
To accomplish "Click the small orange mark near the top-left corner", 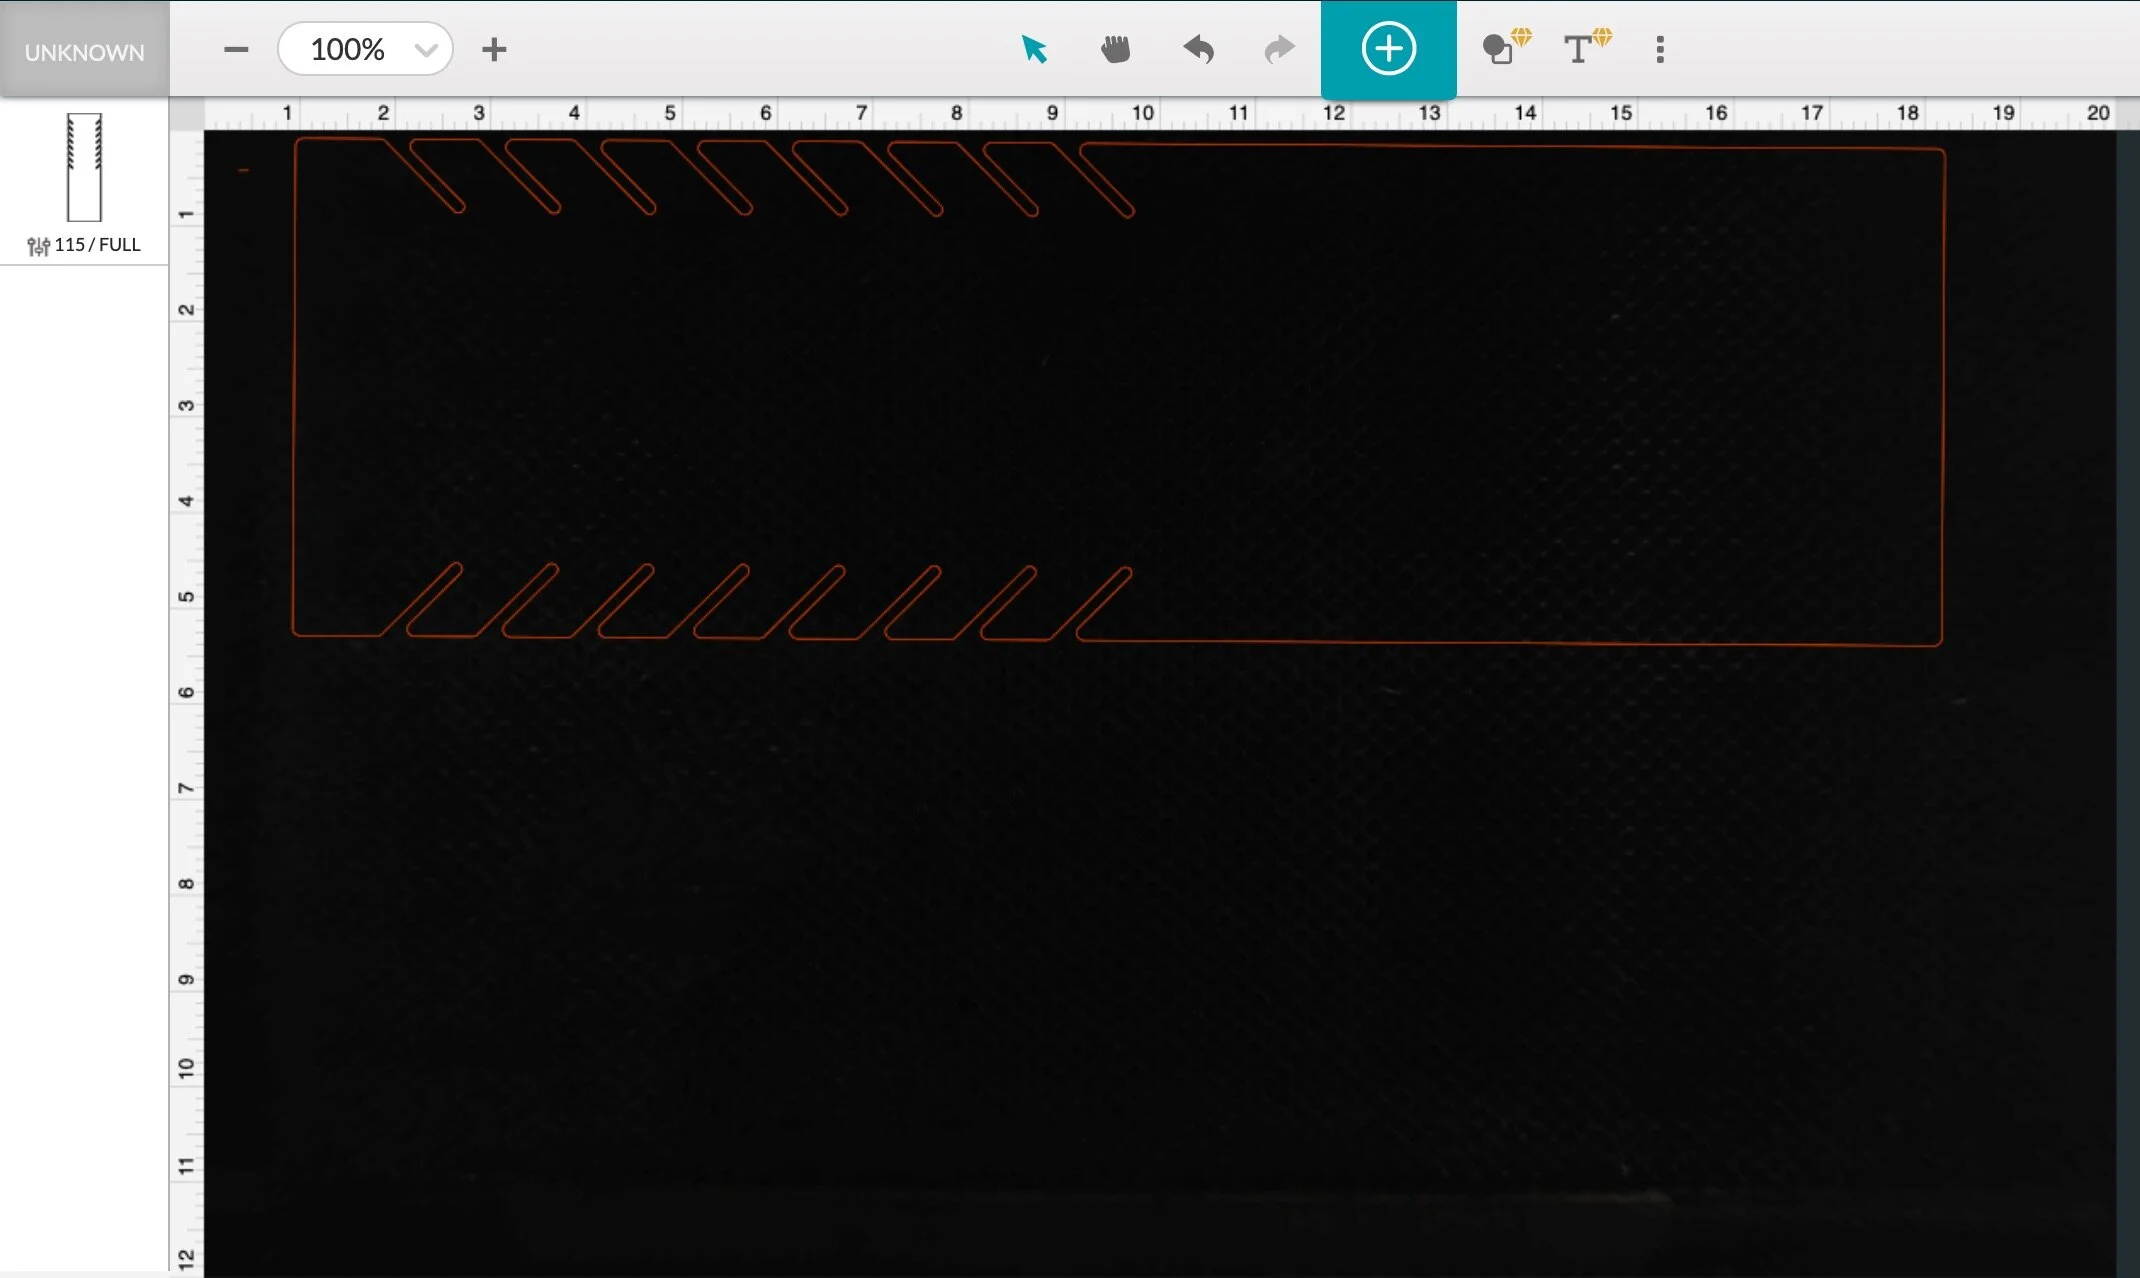I will coord(243,171).
